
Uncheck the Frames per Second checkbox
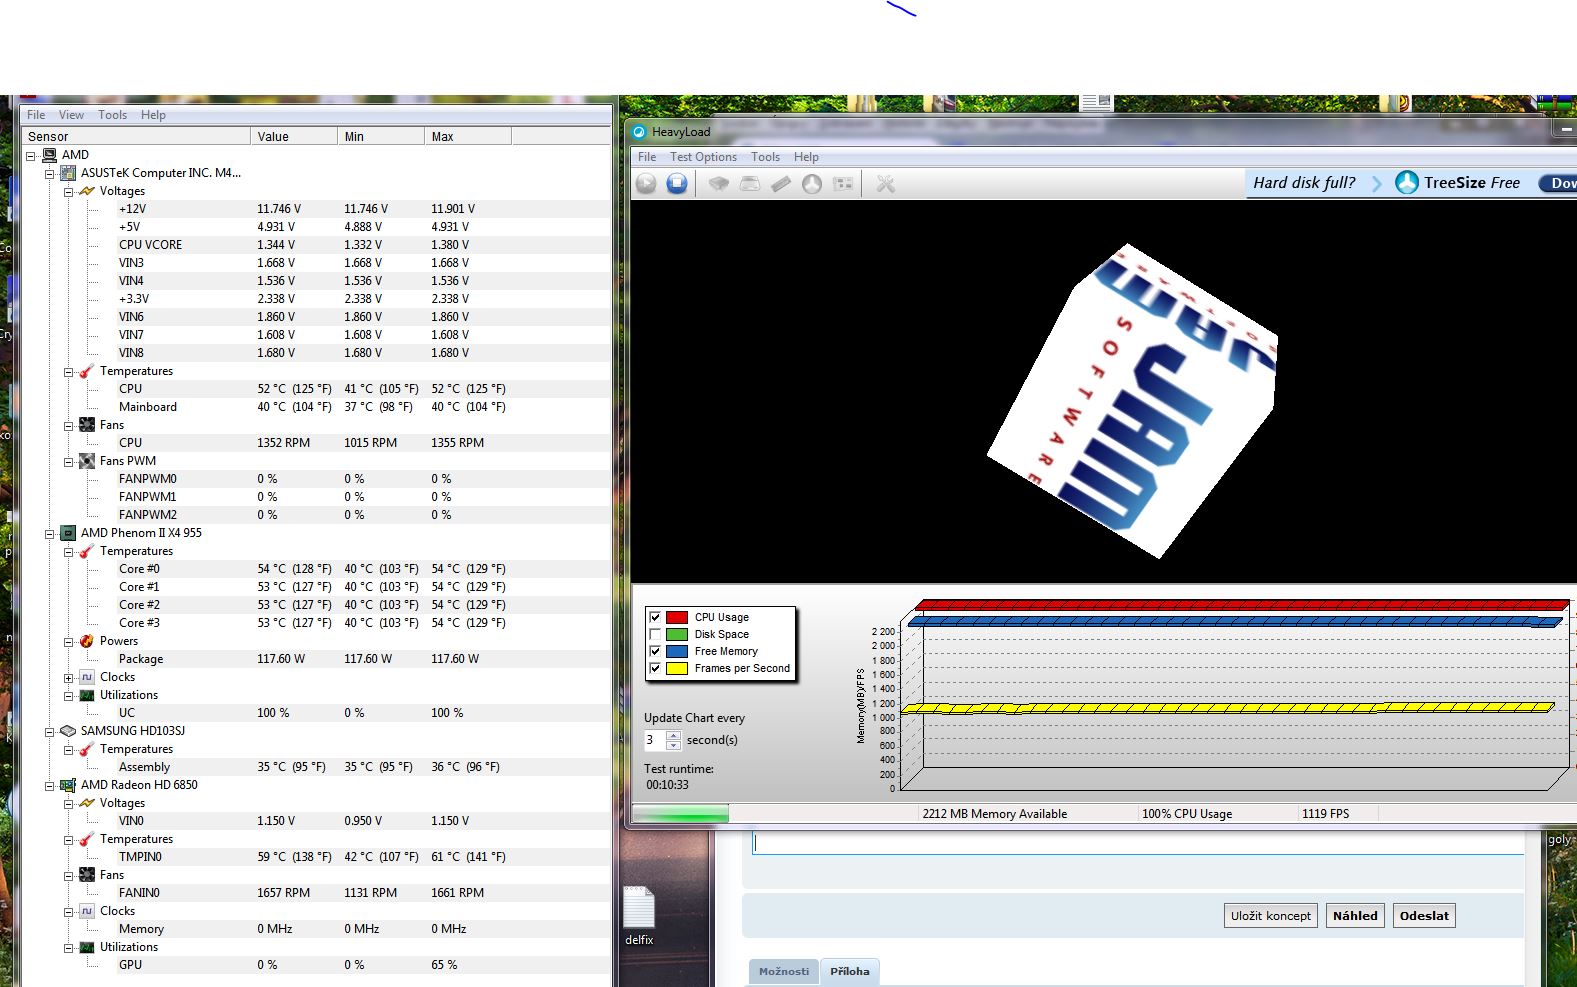pos(655,668)
